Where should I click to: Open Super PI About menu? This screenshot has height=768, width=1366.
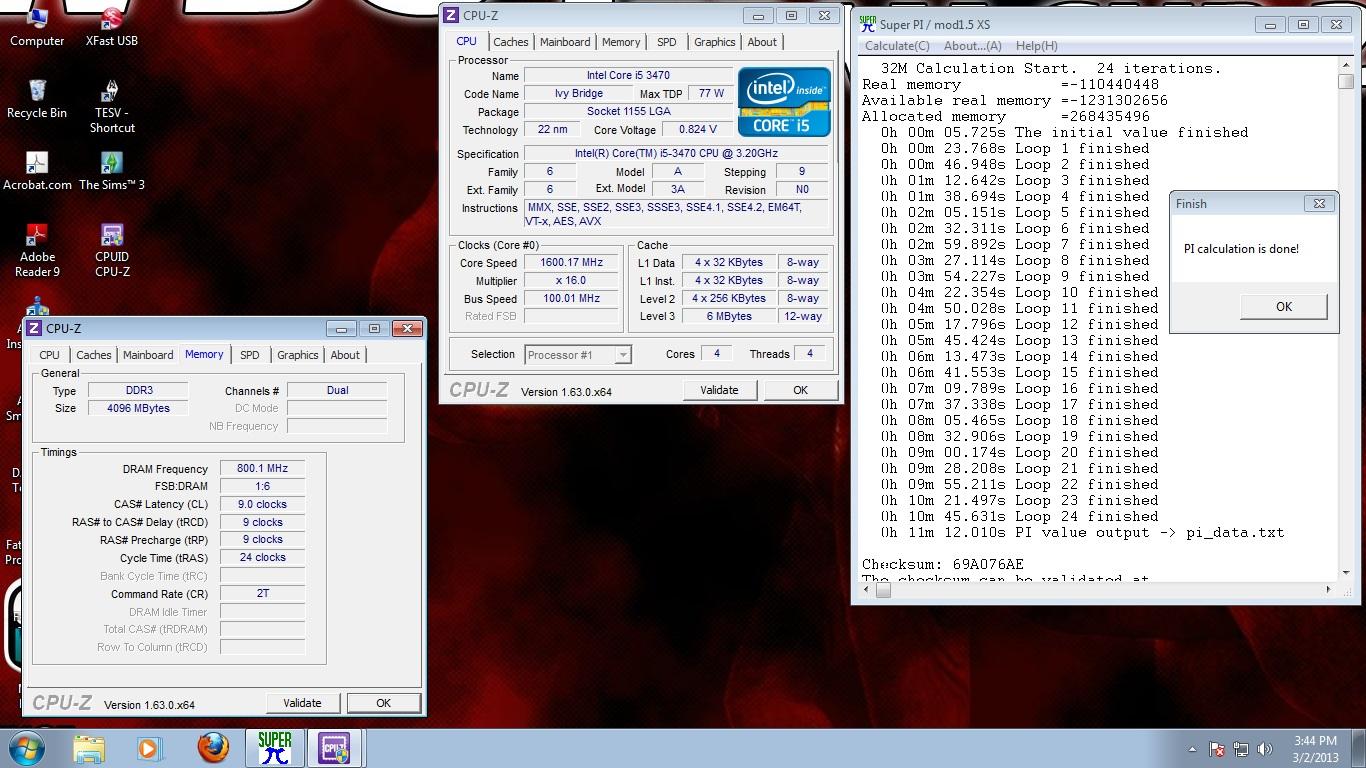973,46
